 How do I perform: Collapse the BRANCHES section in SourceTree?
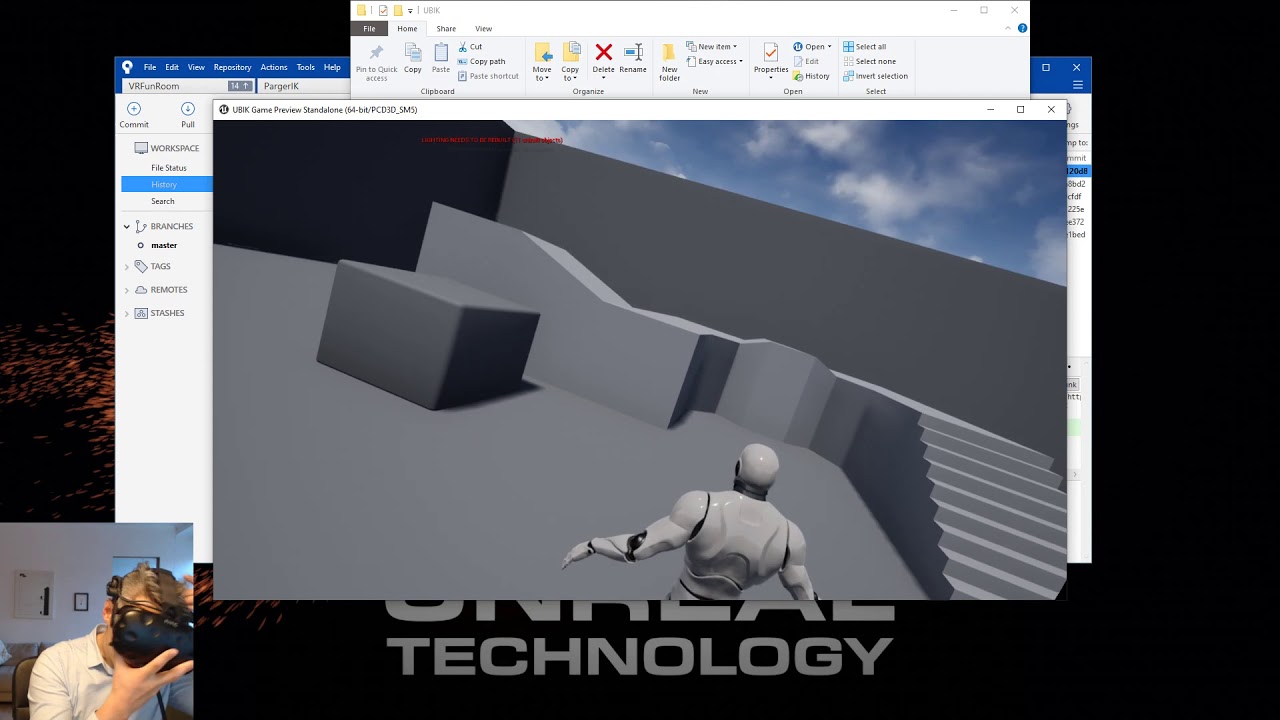click(x=127, y=227)
